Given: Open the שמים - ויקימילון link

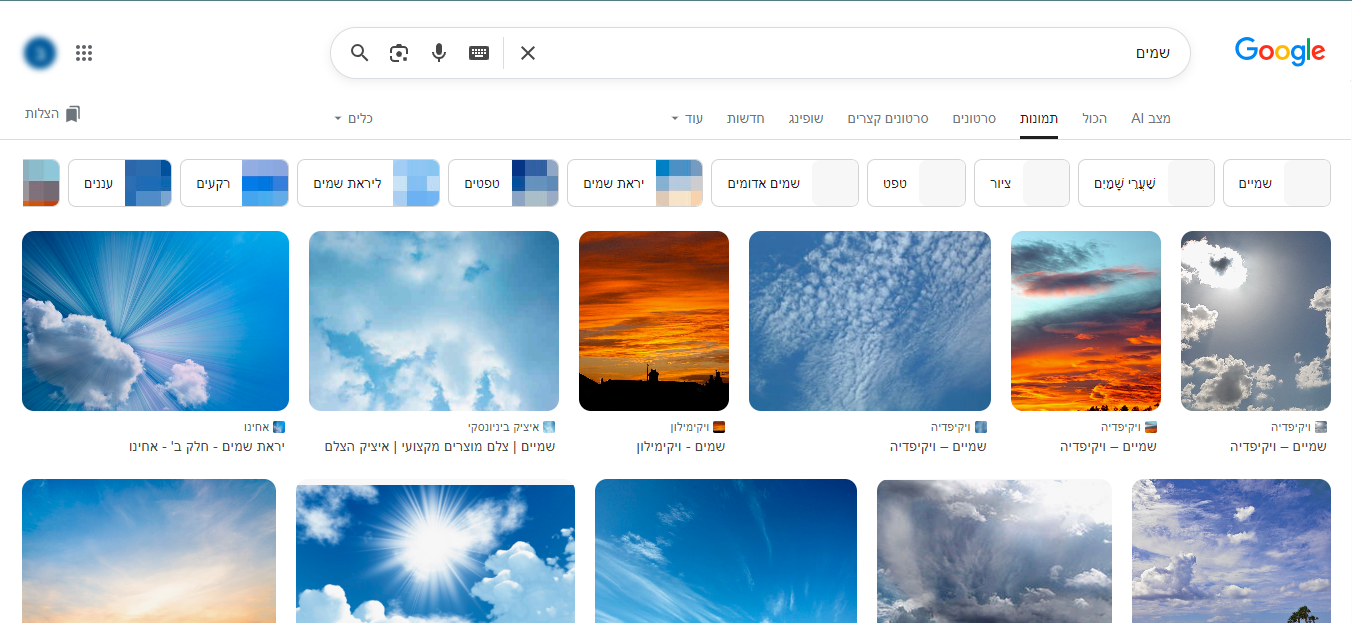Looking at the screenshot, I should pos(681,447).
